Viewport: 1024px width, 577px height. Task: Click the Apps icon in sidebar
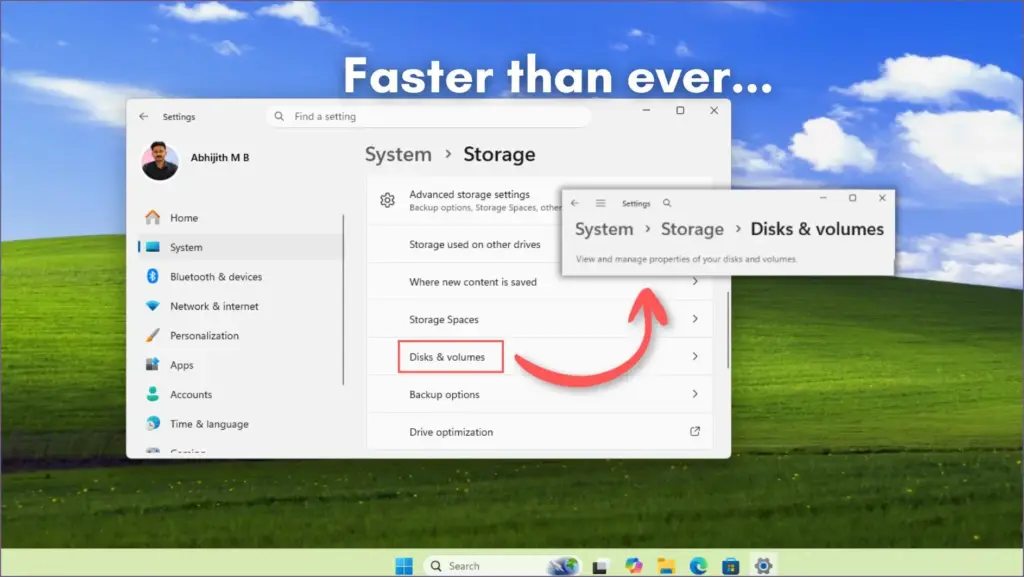pos(152,364)
